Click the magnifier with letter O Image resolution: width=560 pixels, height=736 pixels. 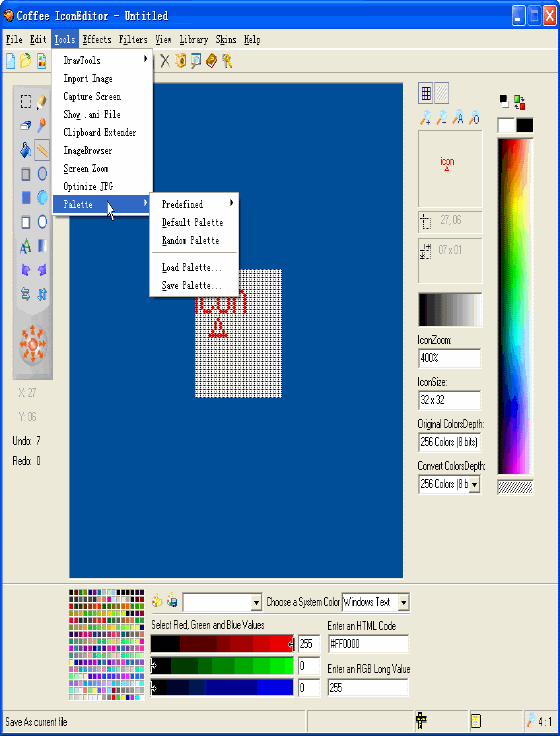474,117
